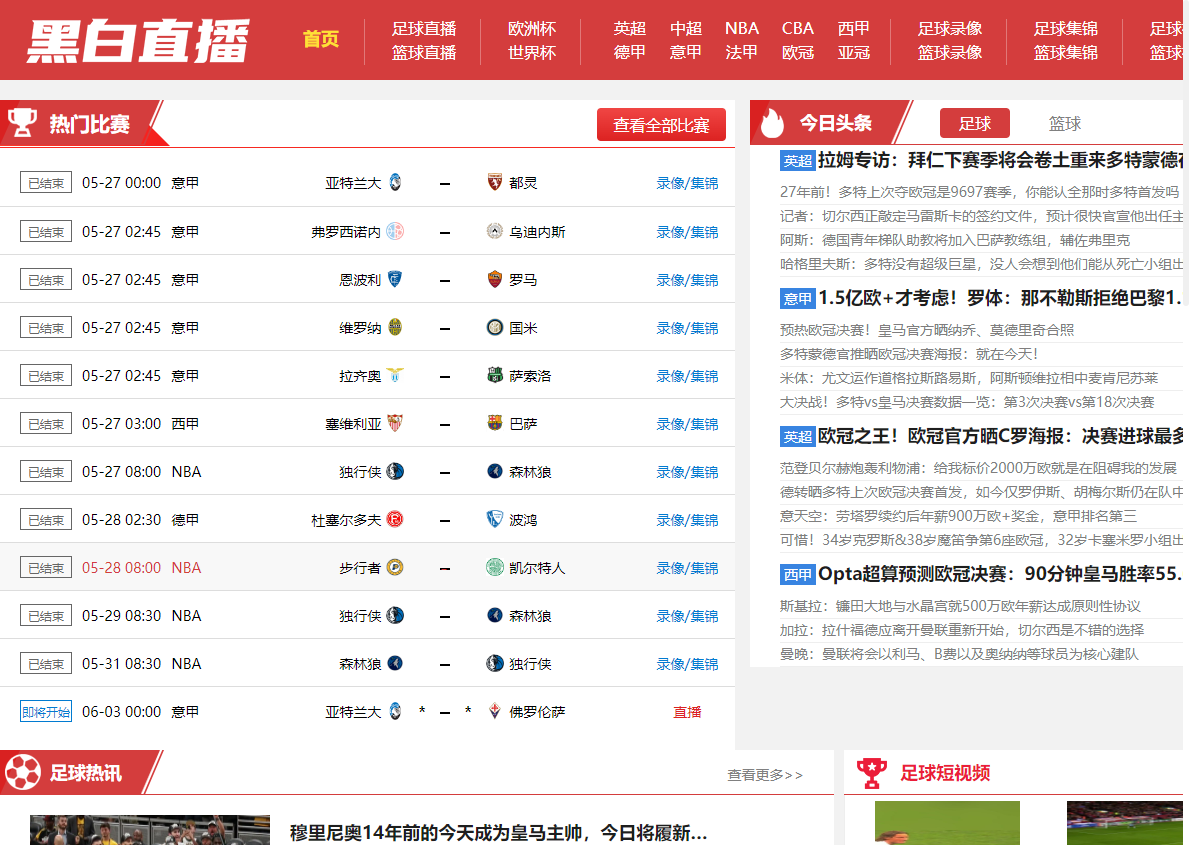Click the 即将开始 status badge

point(45,711)
